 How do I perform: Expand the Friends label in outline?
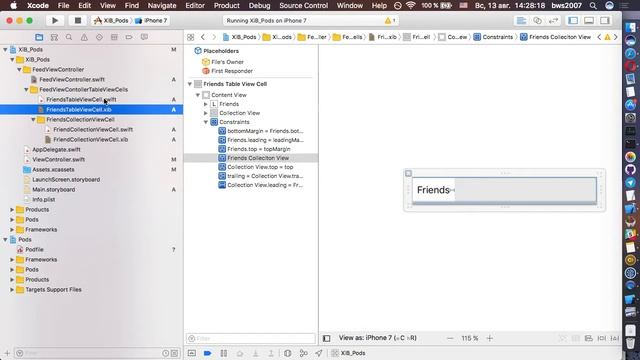(x=206, y=104)
